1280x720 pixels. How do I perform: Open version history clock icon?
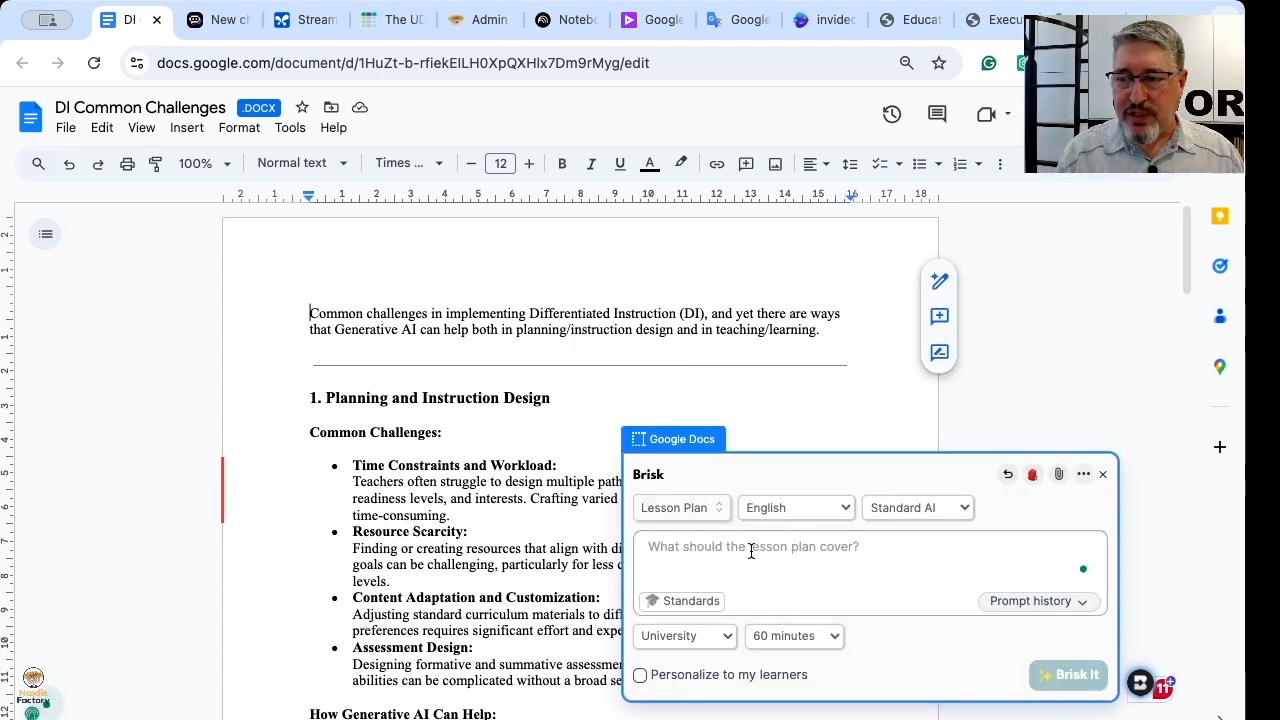click(x=892, y=114)
